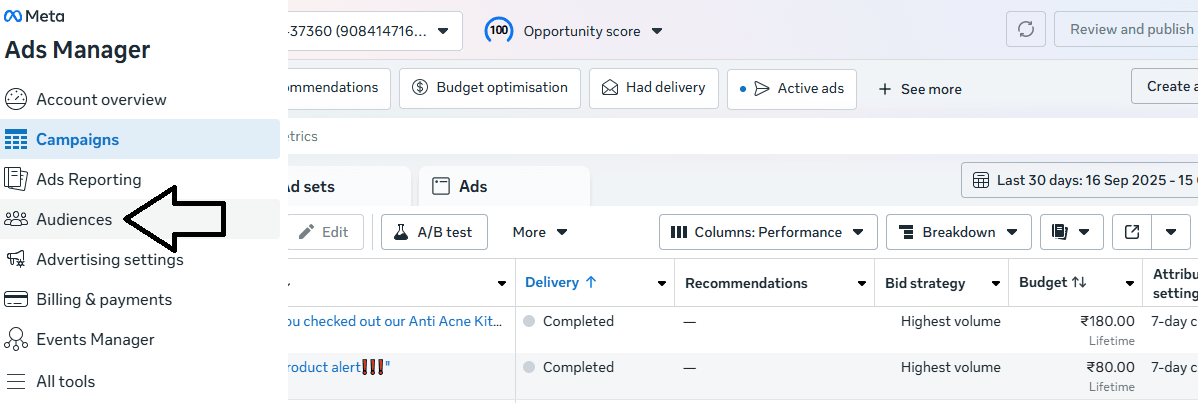The height and width of the screenshot is (403, 1198).
Task: Click the A/B test button
Action: [433, 232]
